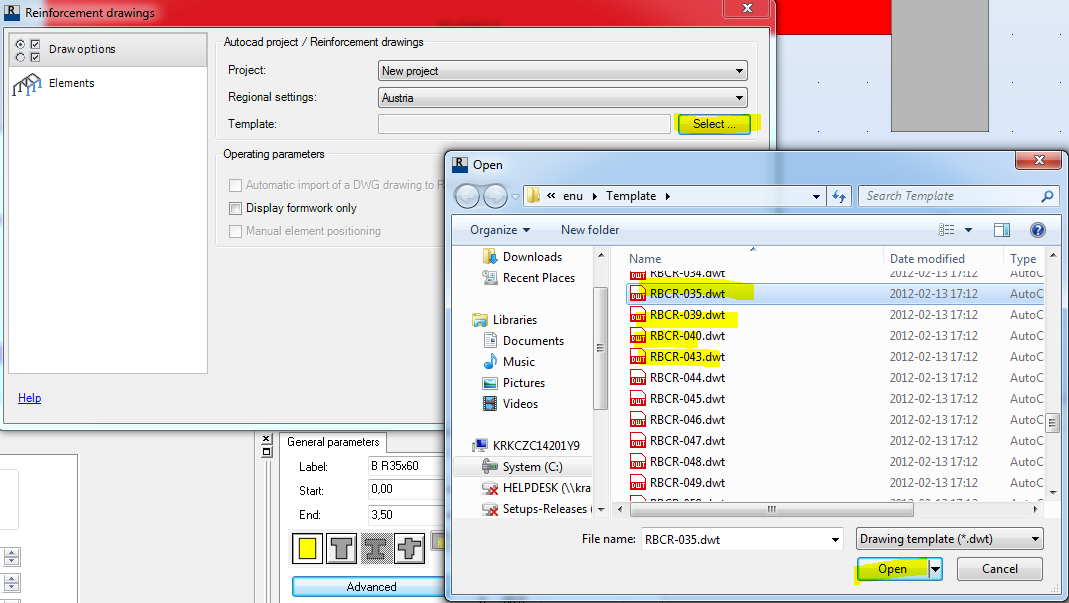Select the I-beam cross-section profile icon
Screen dimensions: 1069x603
[374, 548]
